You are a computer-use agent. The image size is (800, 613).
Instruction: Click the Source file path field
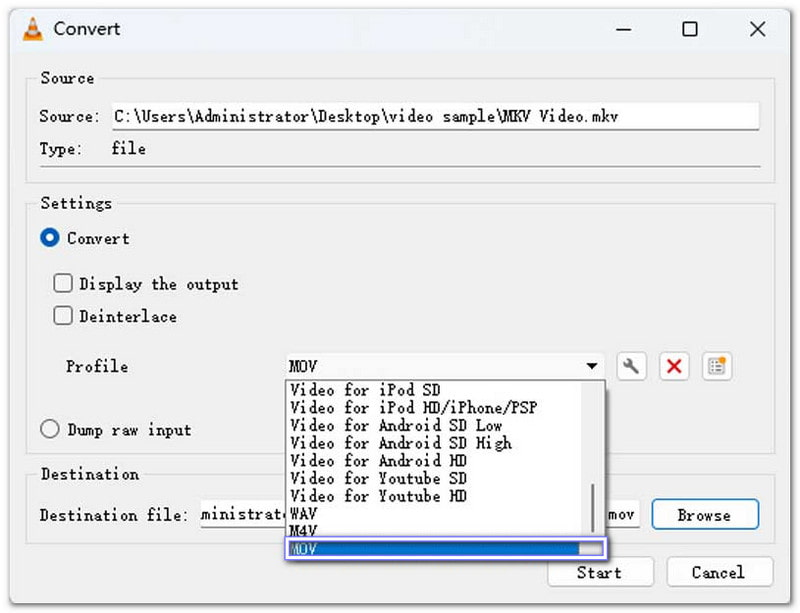pos(435,116)
